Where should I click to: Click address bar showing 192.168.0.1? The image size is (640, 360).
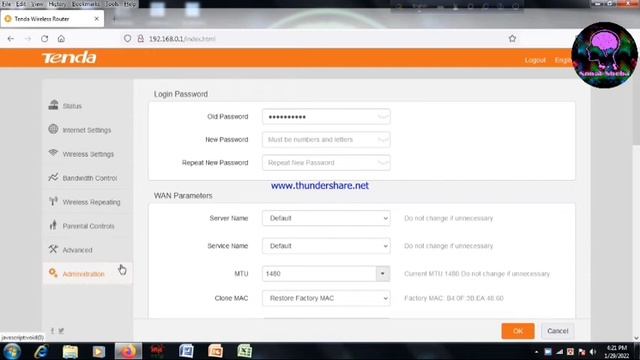pos(318,39)
